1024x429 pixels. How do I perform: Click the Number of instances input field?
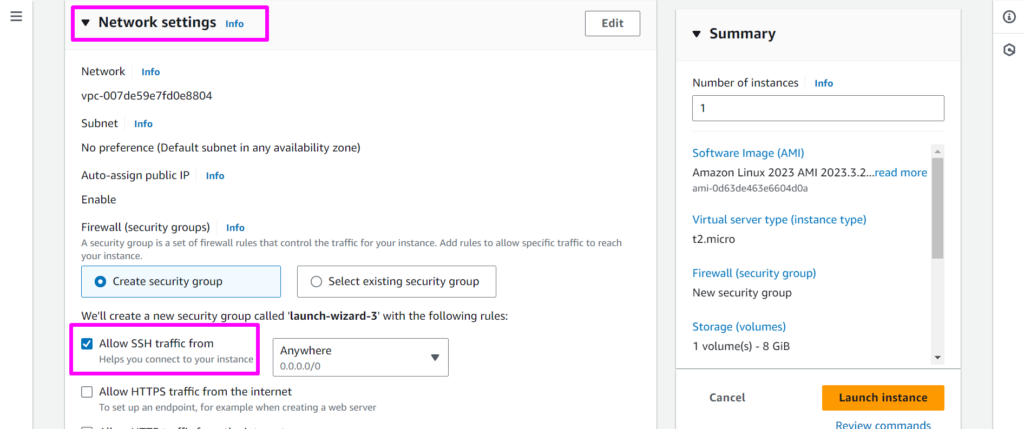pos(818,108)
